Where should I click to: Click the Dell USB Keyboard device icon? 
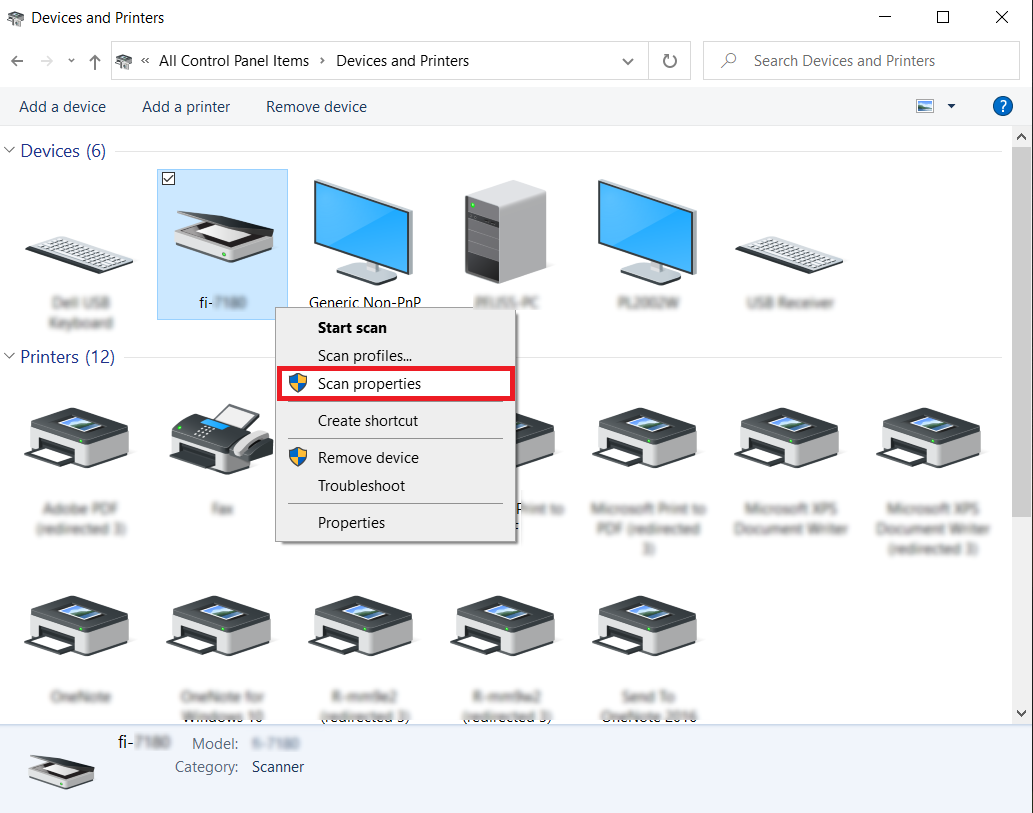click(79, 250)
